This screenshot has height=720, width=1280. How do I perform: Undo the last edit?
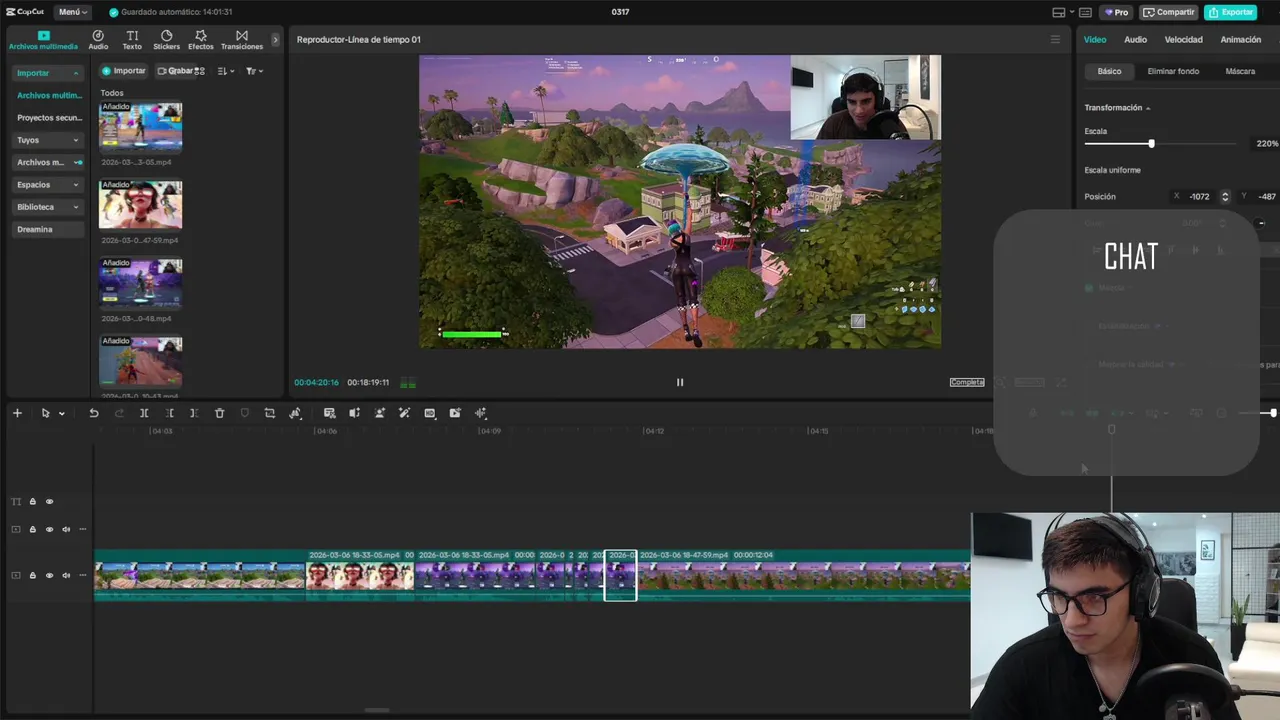point(94,413)
